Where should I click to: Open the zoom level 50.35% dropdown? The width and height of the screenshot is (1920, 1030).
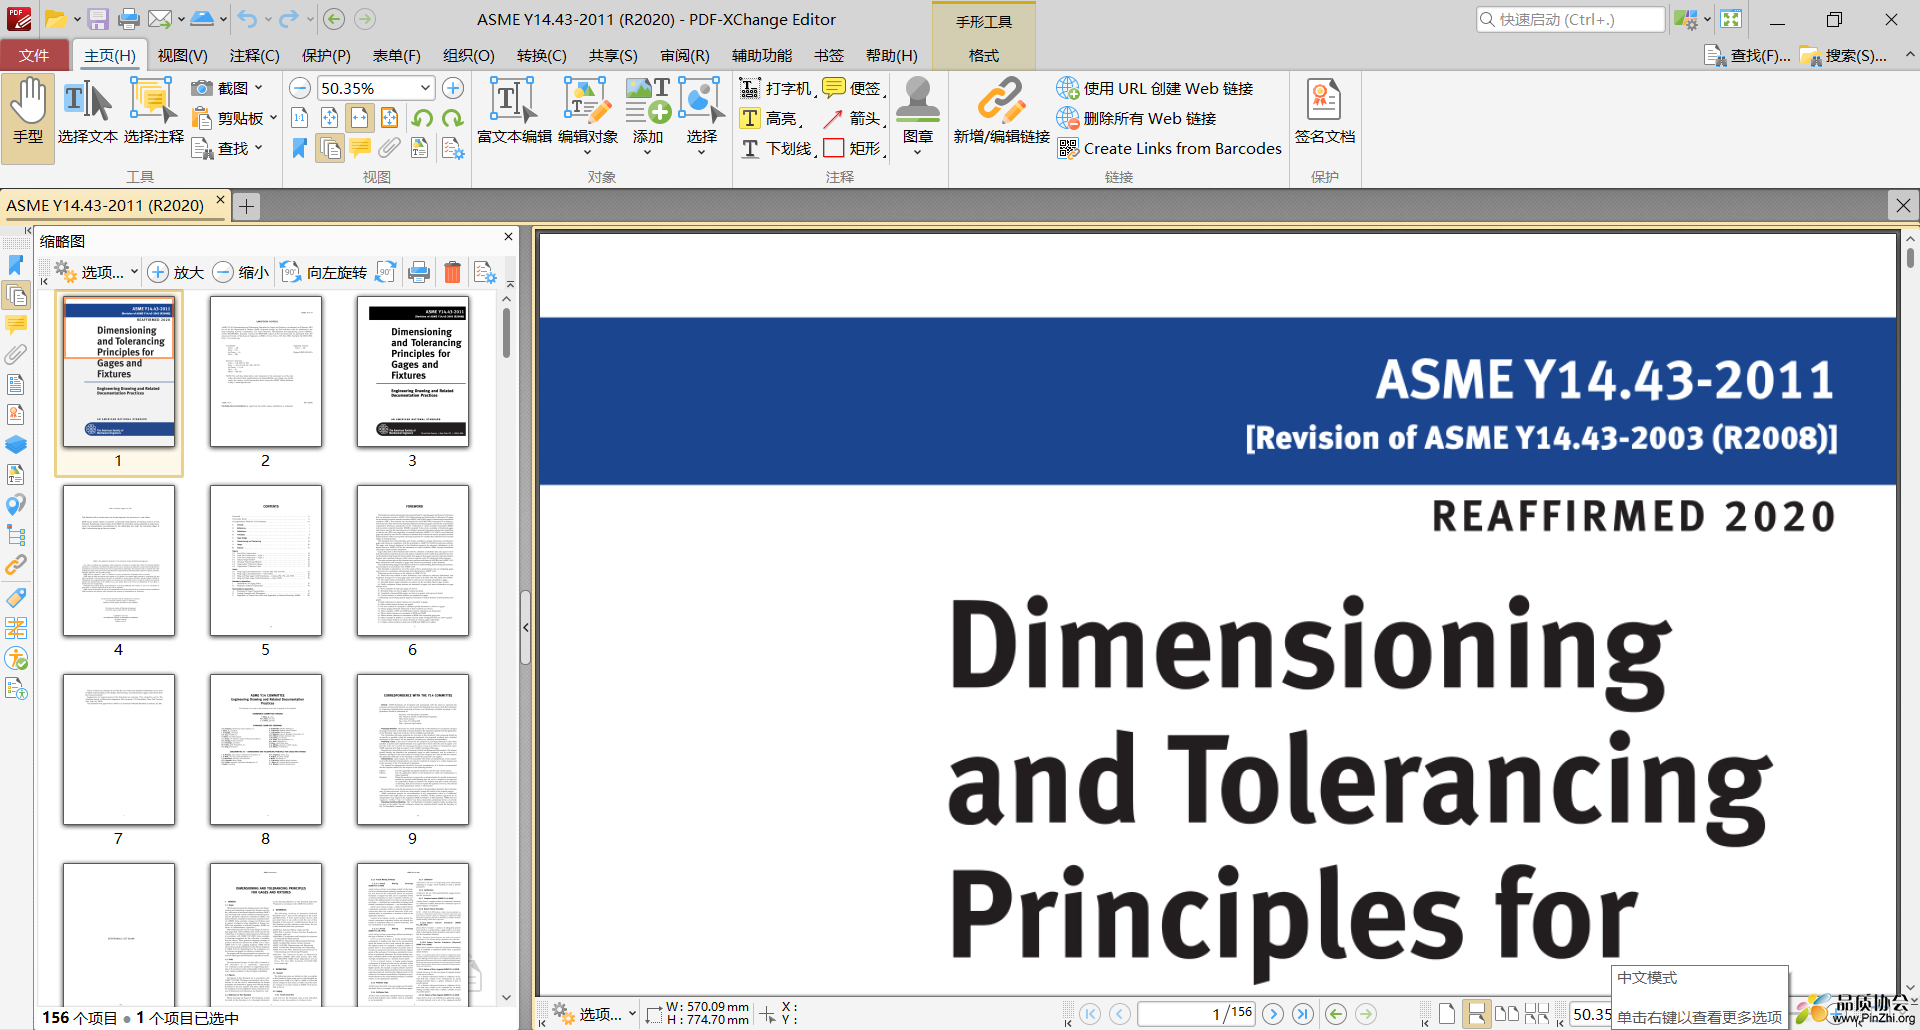(425, 88)
